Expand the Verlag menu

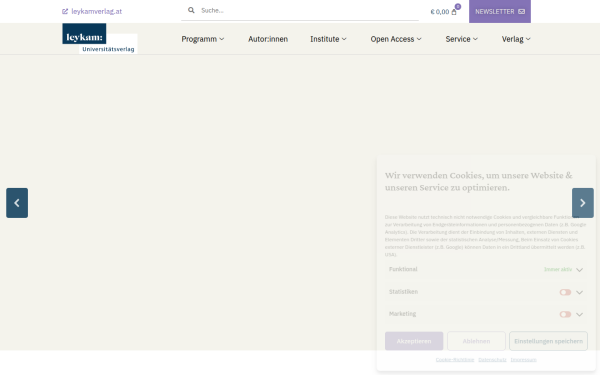(516, 39)
